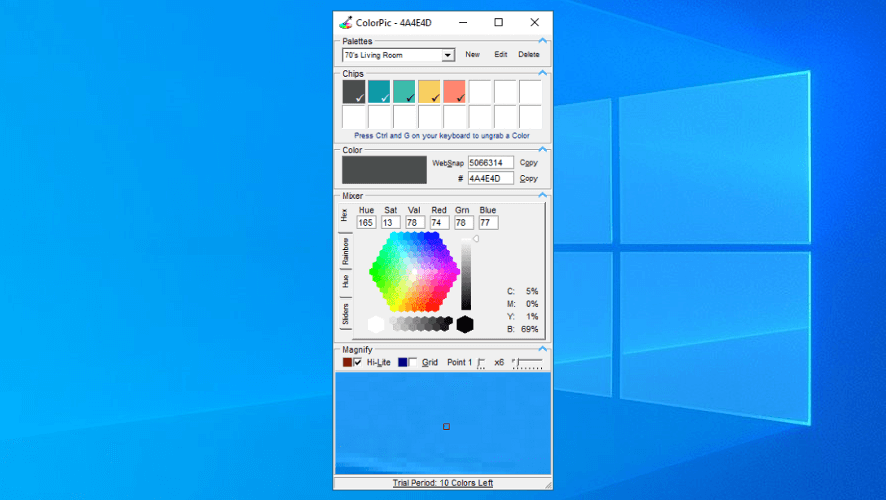
Task: Click the WebSnap label
Action: (448, 163)
